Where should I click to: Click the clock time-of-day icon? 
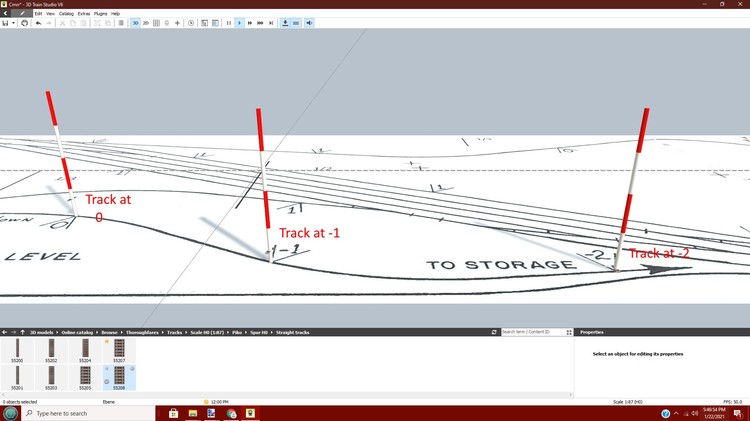(x=191, y=22)
